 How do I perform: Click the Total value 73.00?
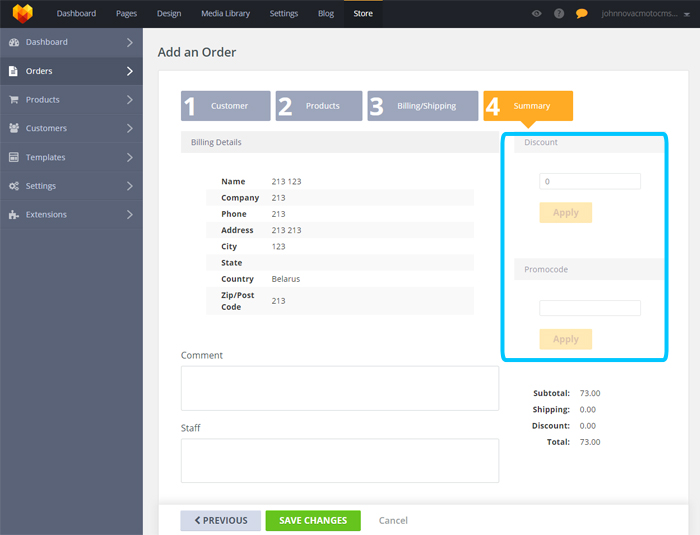(590, 442)
